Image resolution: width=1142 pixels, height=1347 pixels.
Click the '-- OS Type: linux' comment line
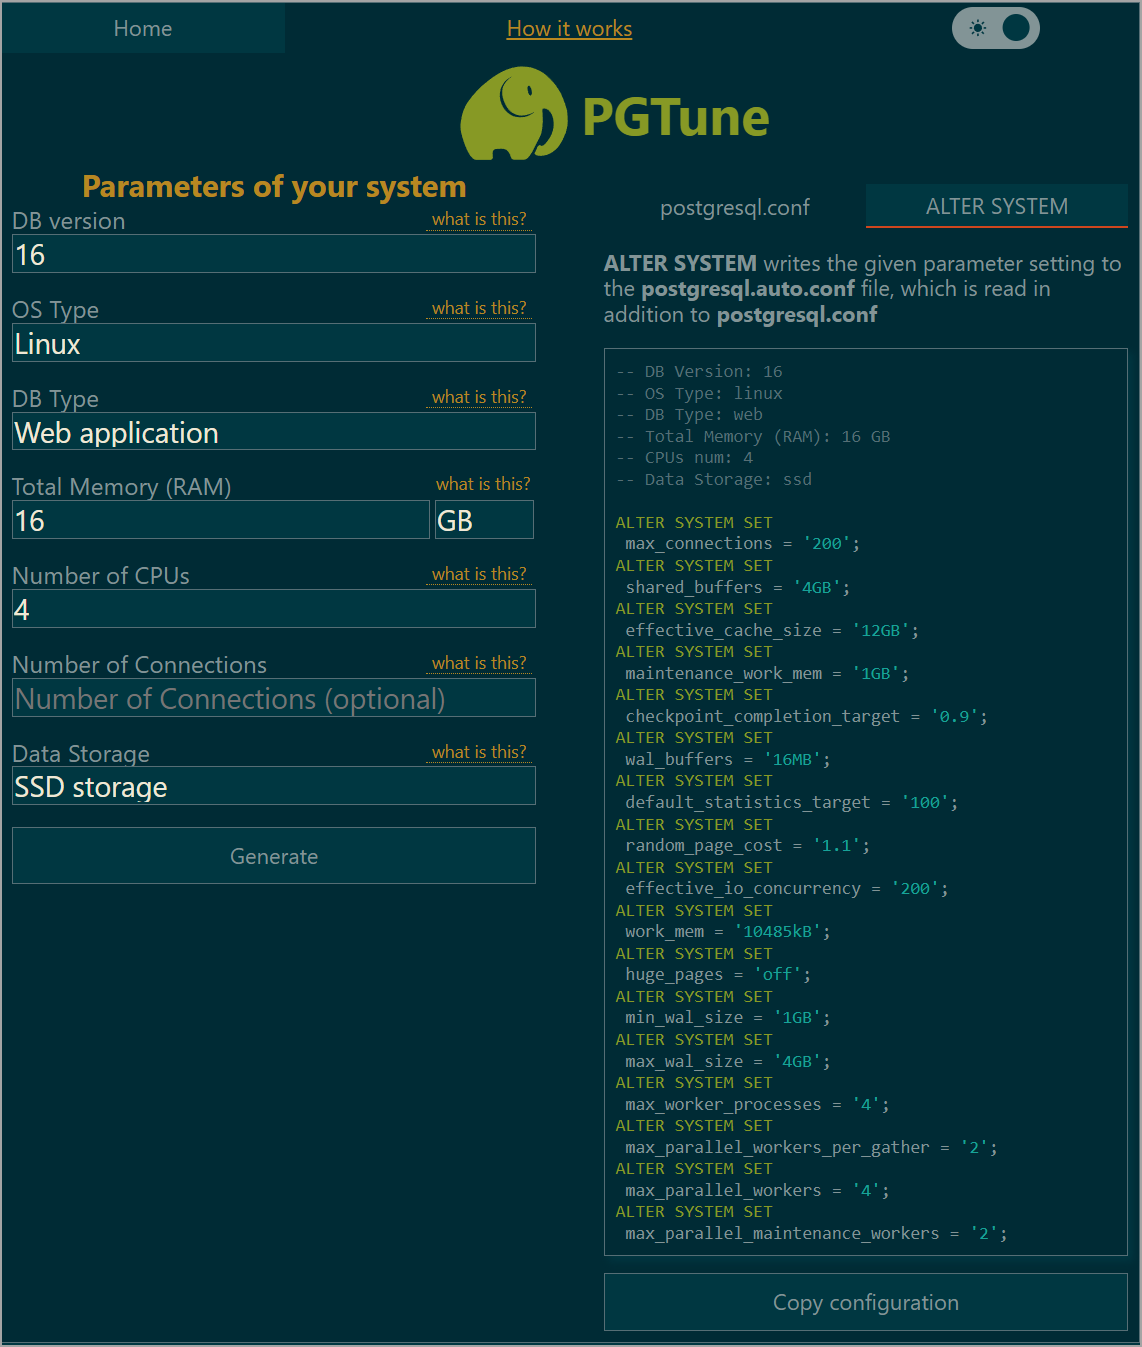tap(699, 393)
